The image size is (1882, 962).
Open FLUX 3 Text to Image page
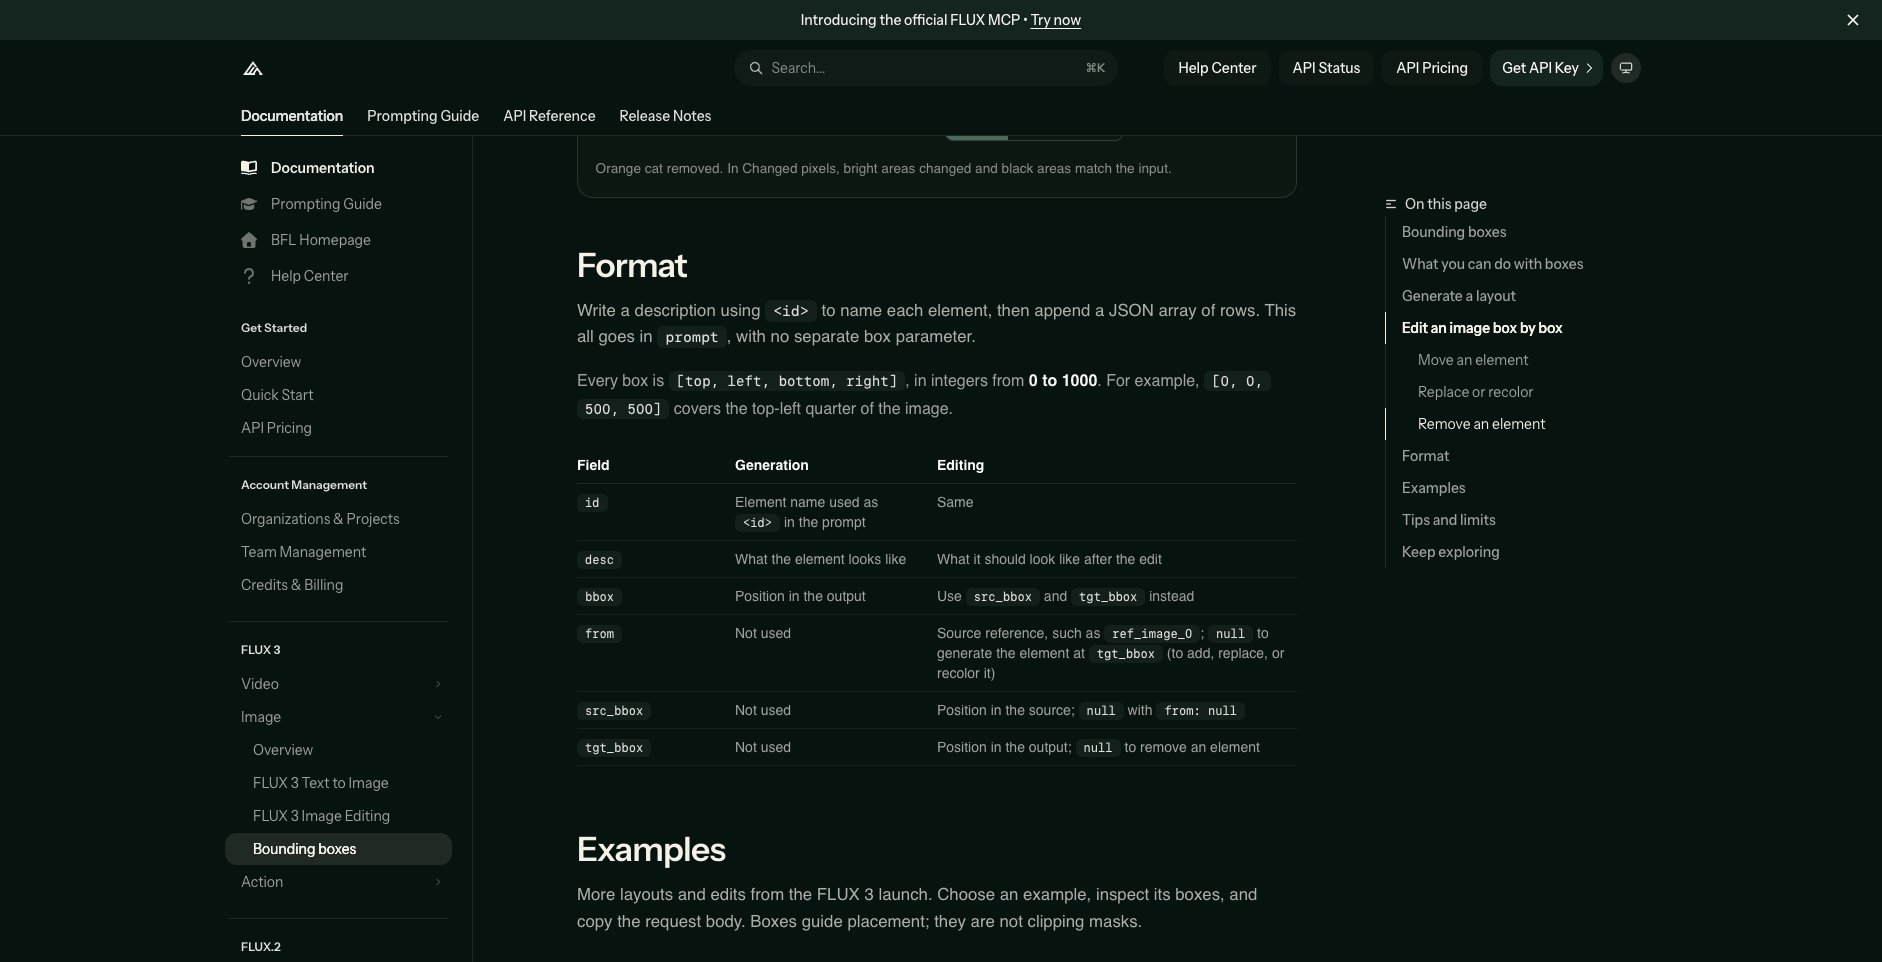pyautogui.click(x=321, y=783)
